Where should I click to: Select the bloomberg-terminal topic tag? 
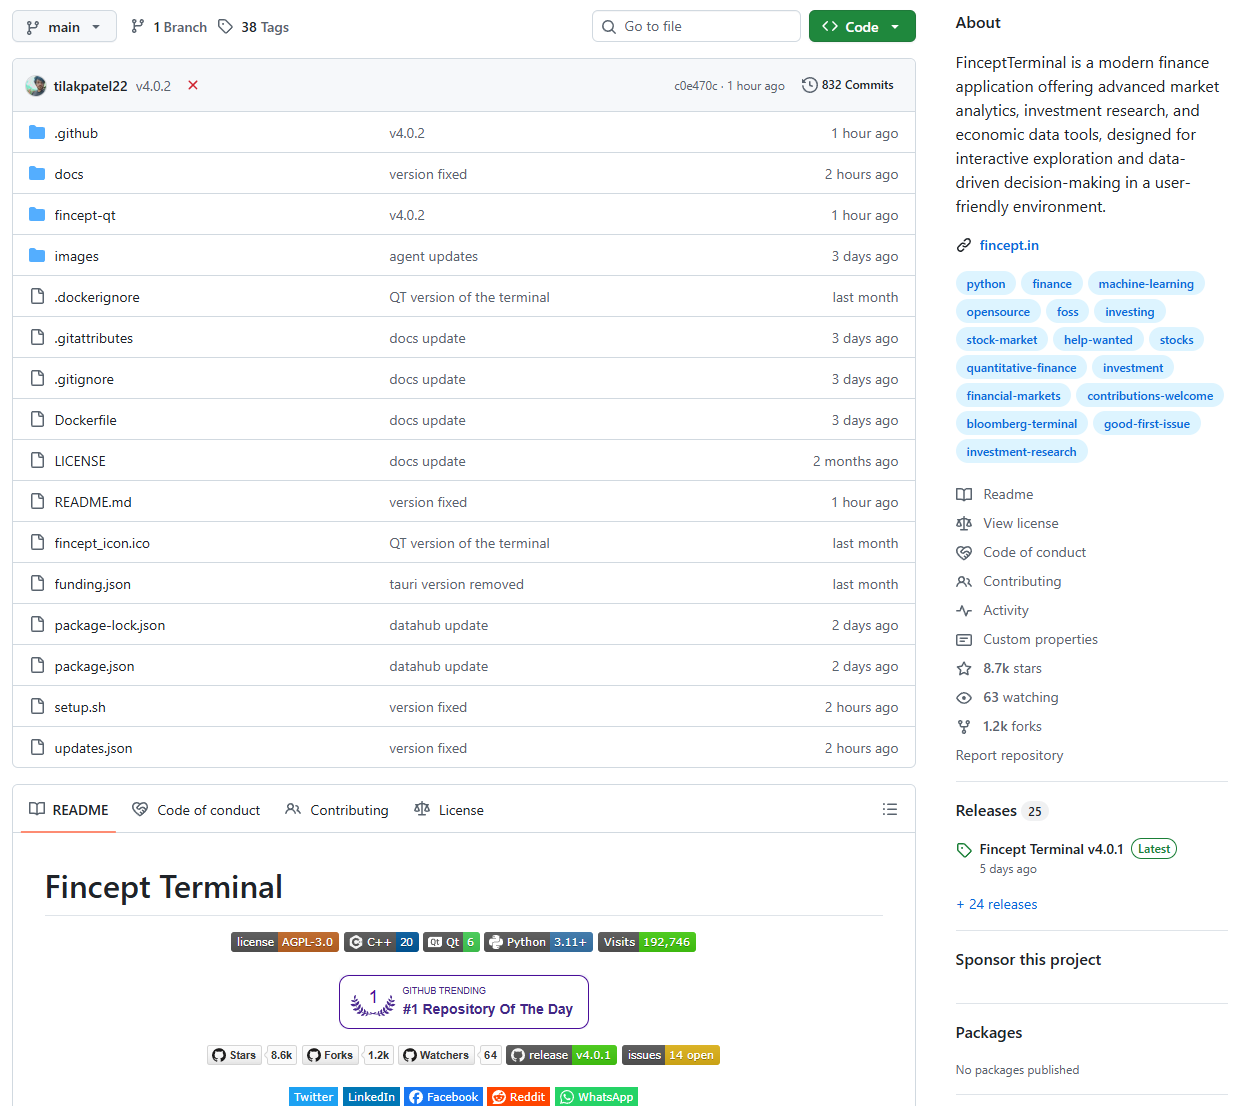pyautogui.click(x=1022, y=424)
